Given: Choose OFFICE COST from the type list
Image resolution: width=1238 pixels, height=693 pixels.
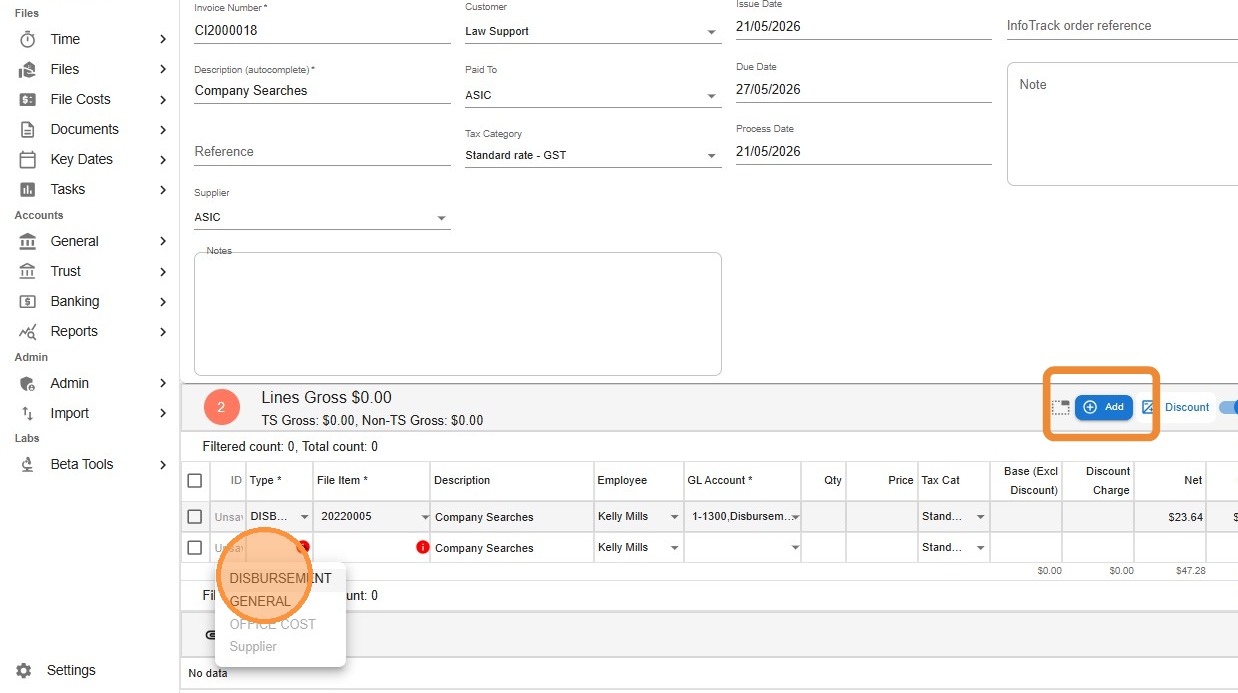Looking at the screenshot, I should [280, 624].
